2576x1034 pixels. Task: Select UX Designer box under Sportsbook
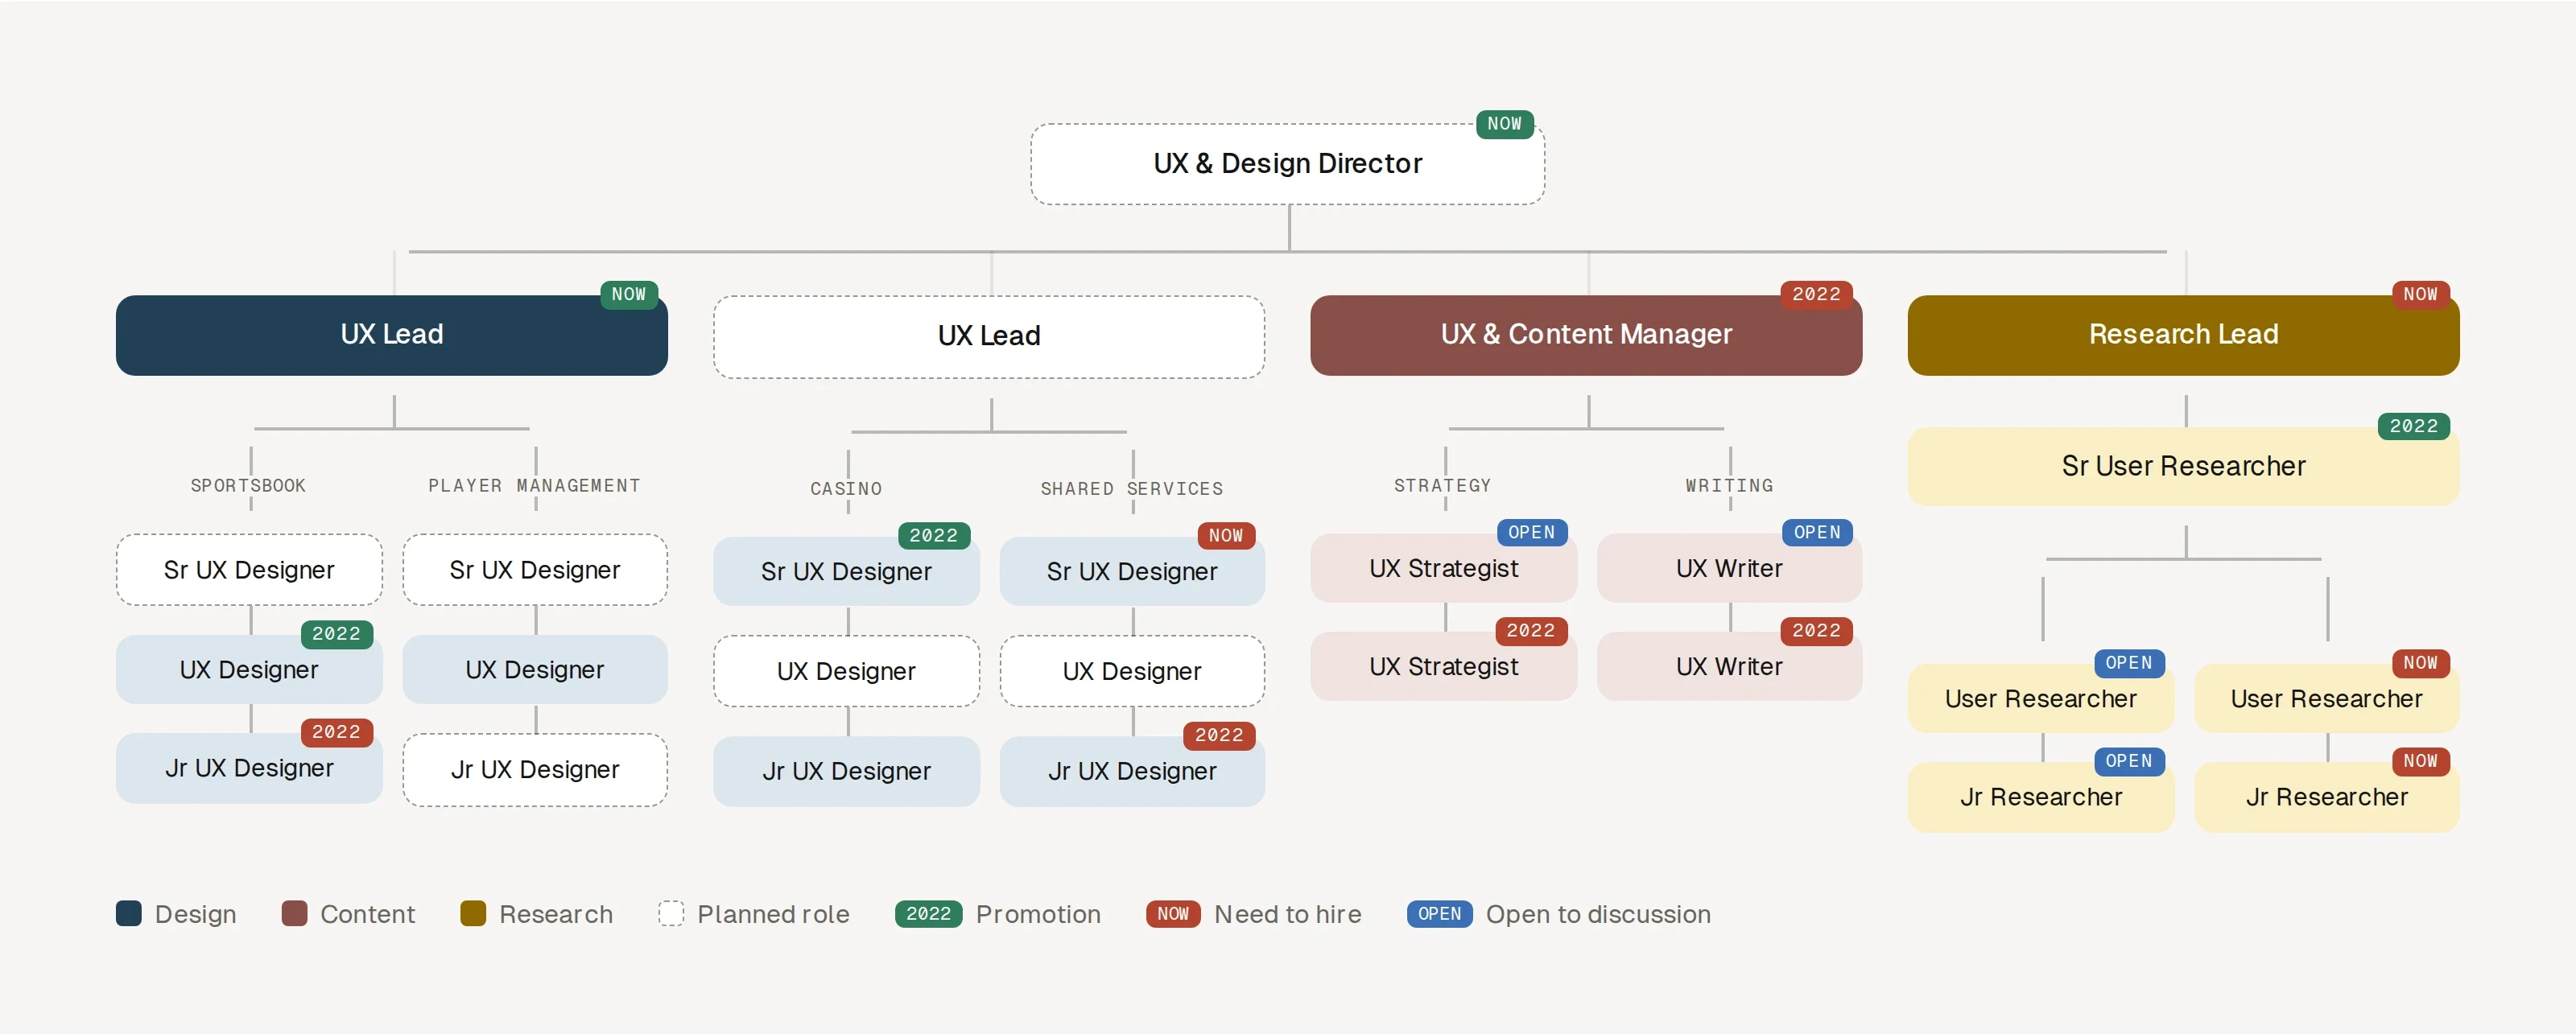pyautogui.click(x=249, y=670)
